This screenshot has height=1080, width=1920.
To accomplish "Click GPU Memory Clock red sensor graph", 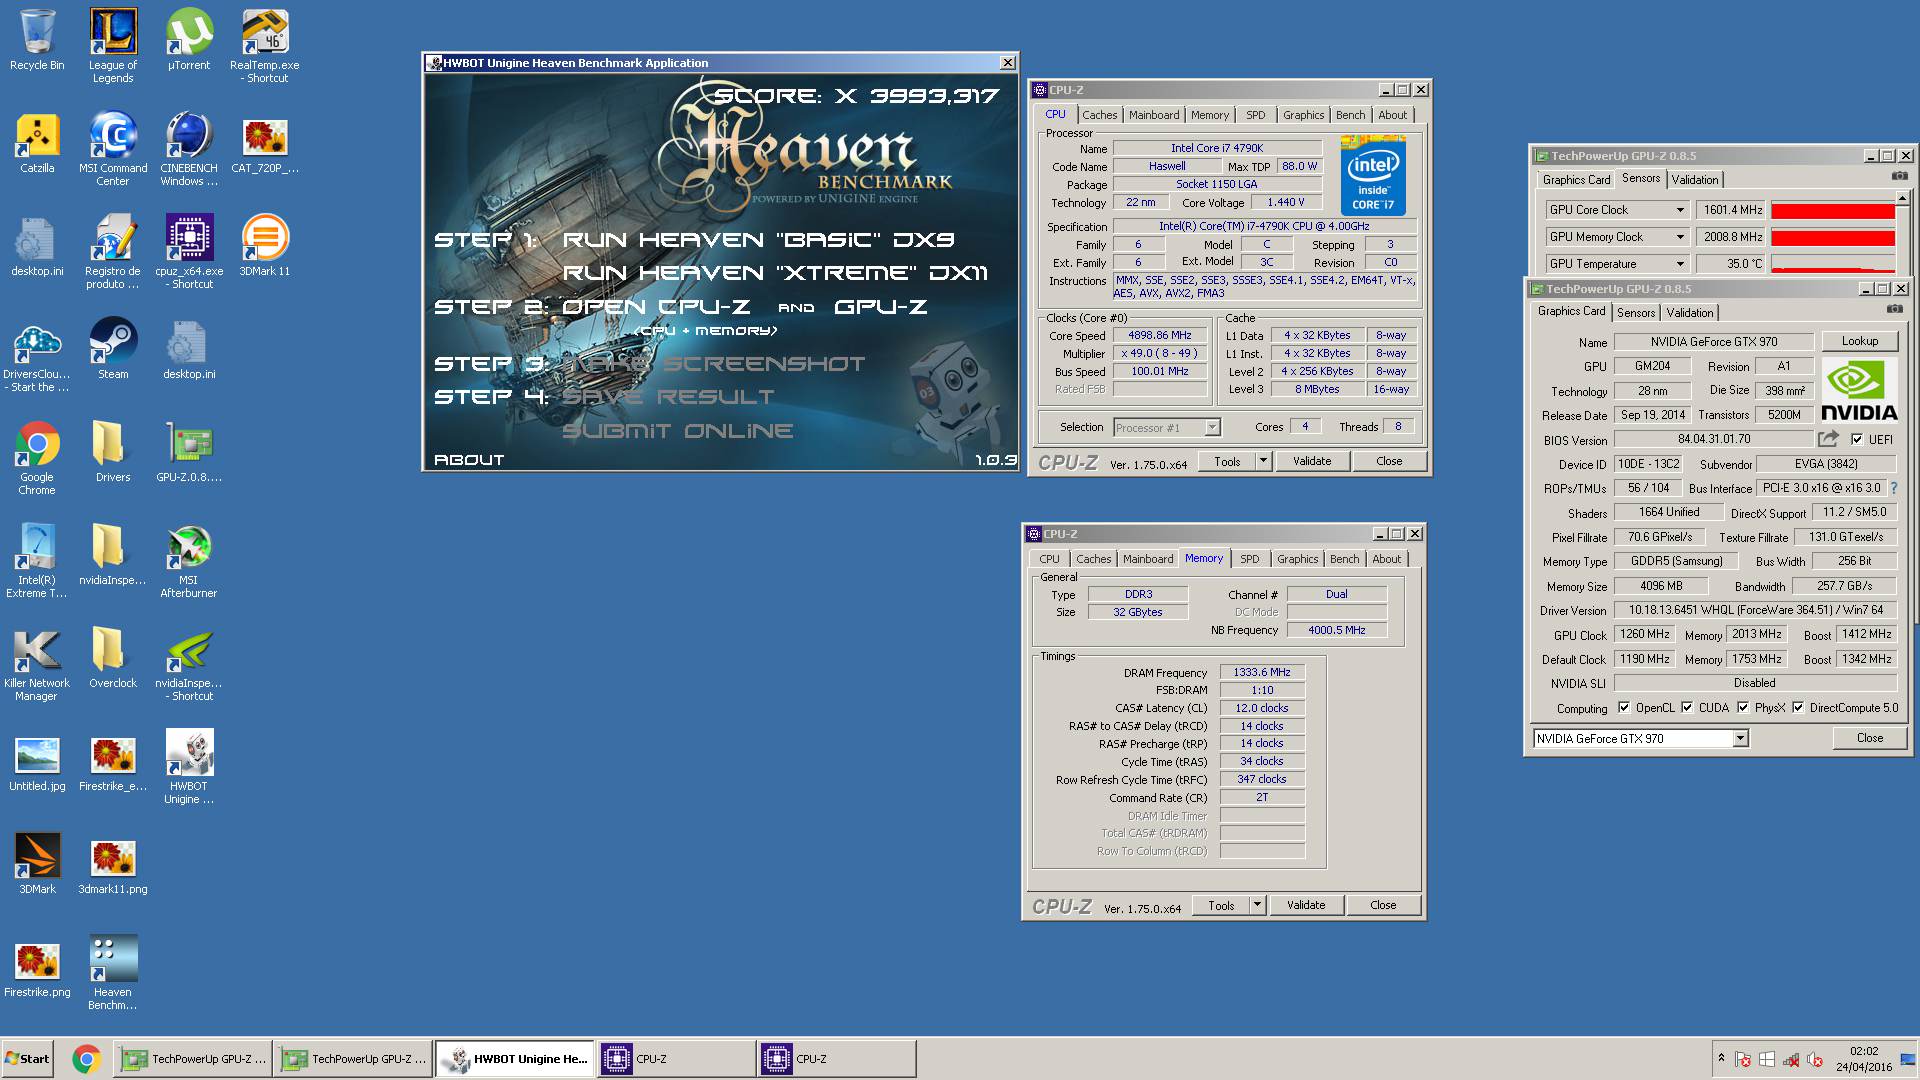I will (1833, 237).
